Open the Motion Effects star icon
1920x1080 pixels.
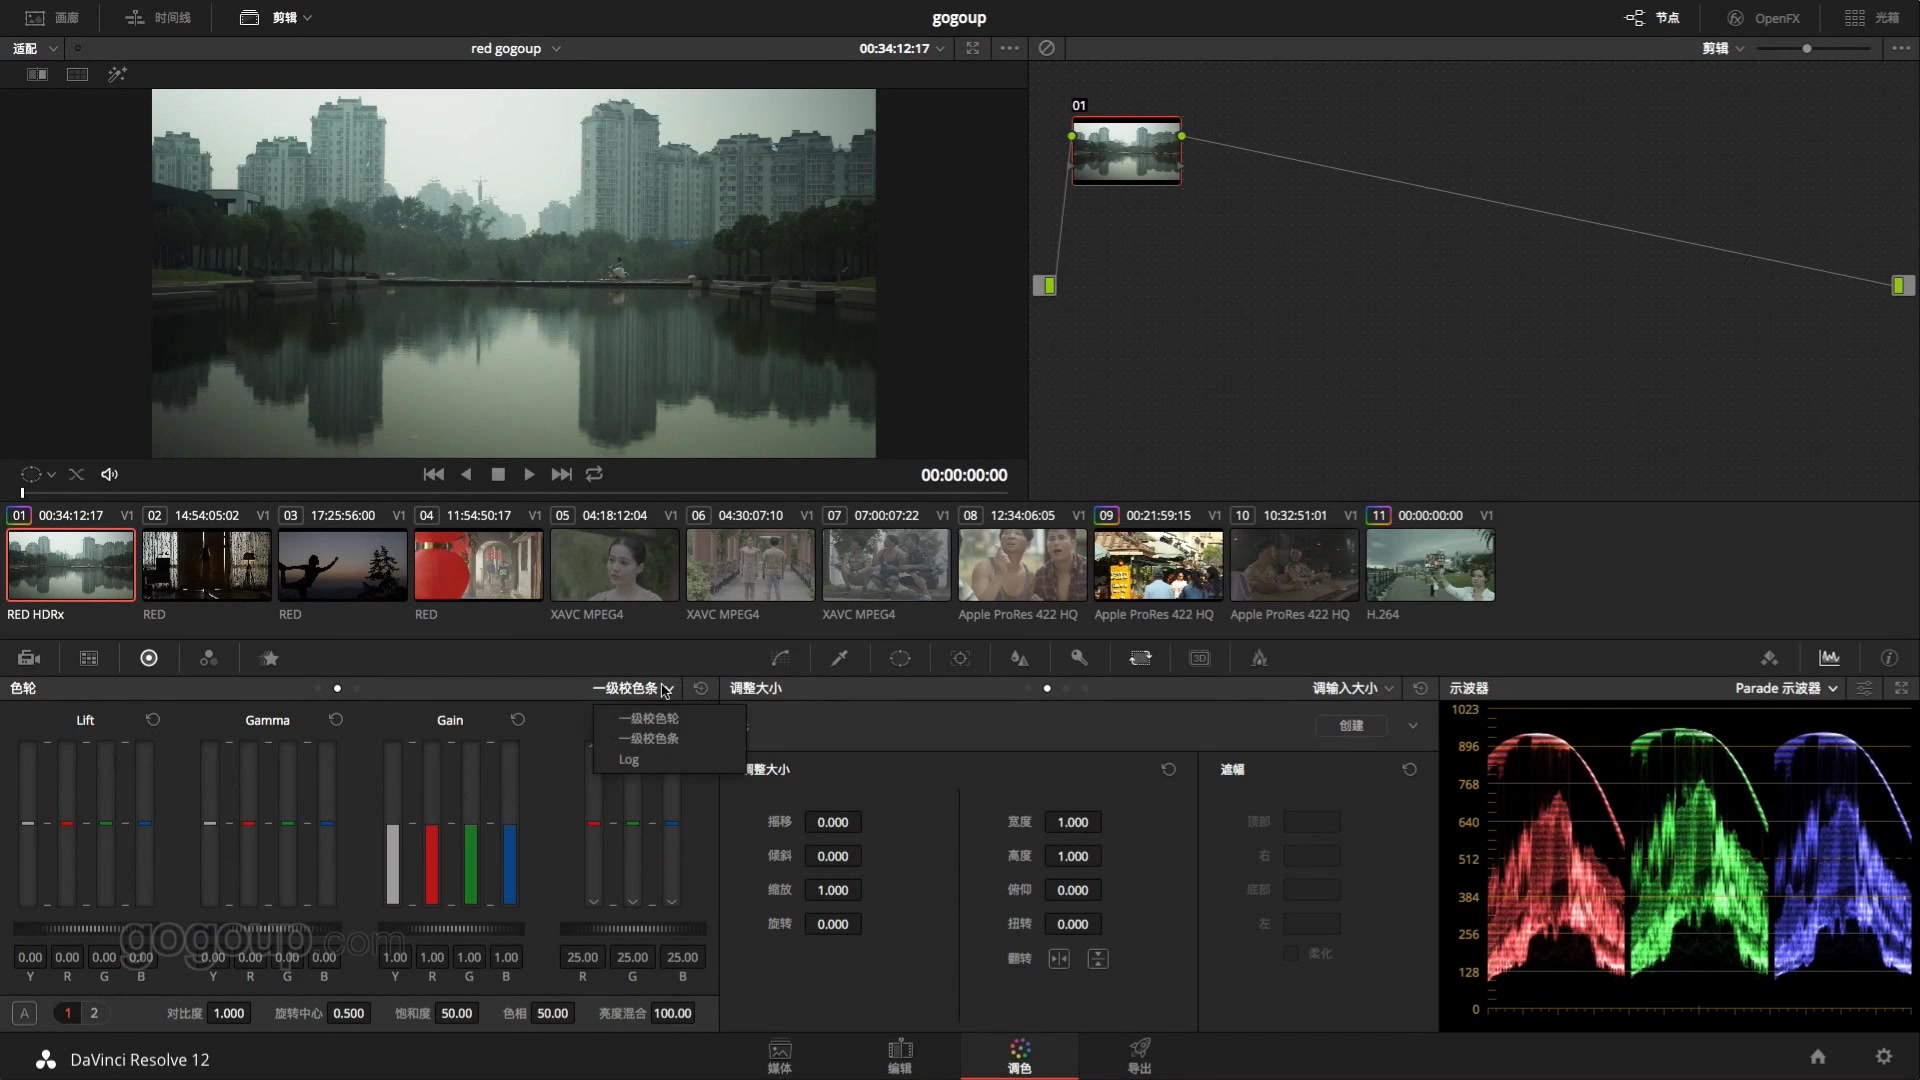point(269,658)
